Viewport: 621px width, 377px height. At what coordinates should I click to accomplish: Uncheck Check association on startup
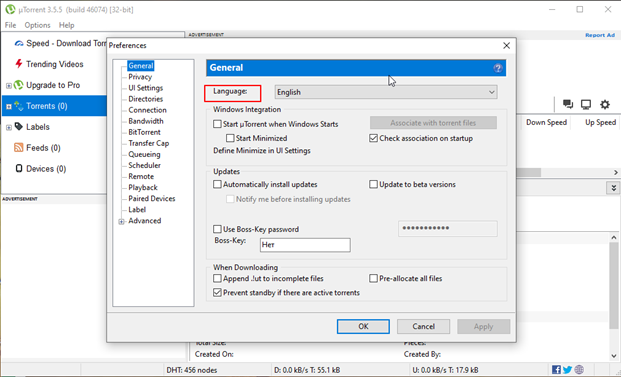click(x=373, y=138)
